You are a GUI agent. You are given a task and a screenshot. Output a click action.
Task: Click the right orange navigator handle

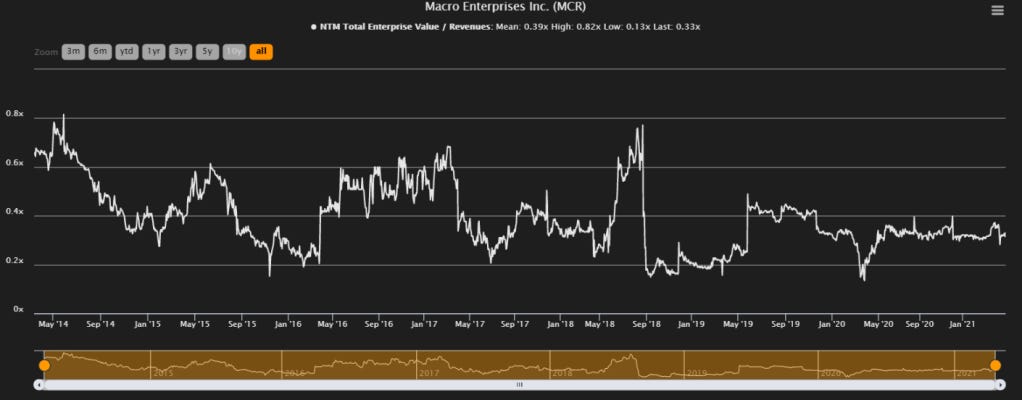995,365
